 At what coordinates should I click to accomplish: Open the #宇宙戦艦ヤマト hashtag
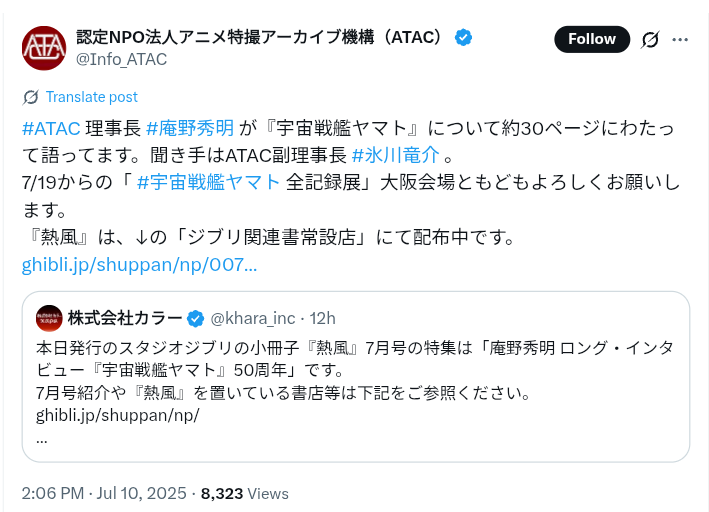point(208,182)
